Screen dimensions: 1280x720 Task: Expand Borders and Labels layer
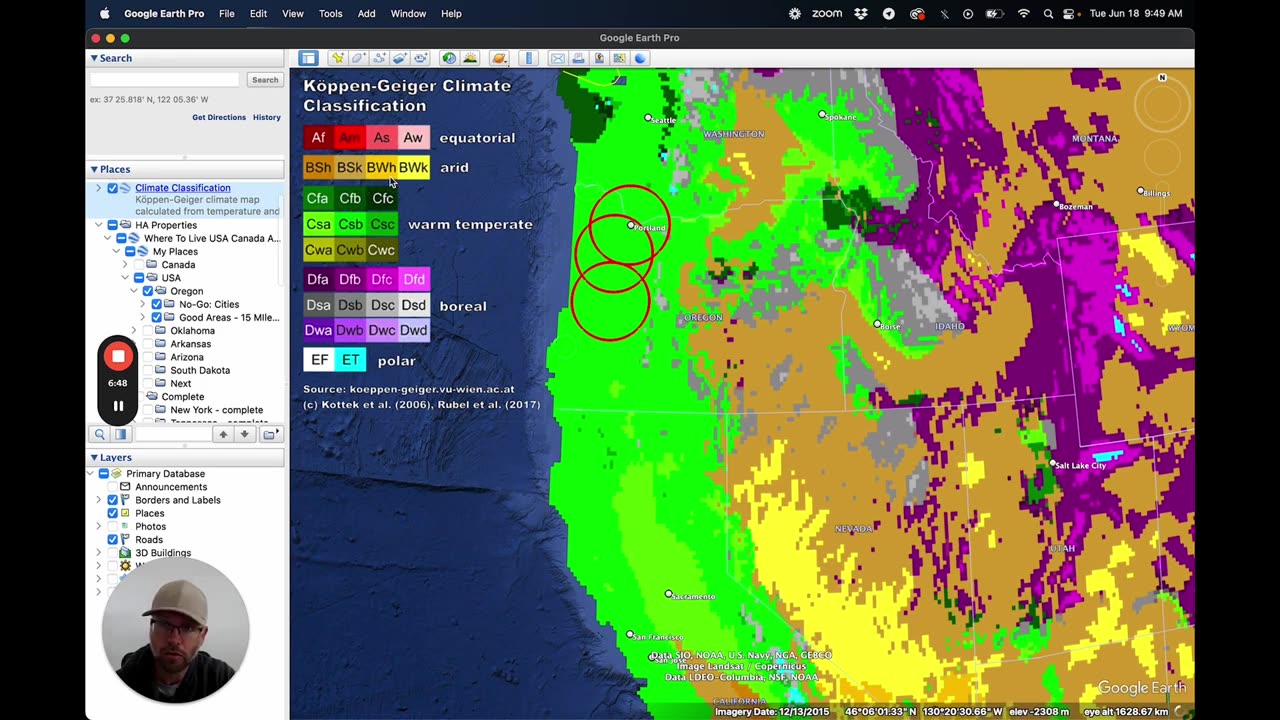coord(98,500)
